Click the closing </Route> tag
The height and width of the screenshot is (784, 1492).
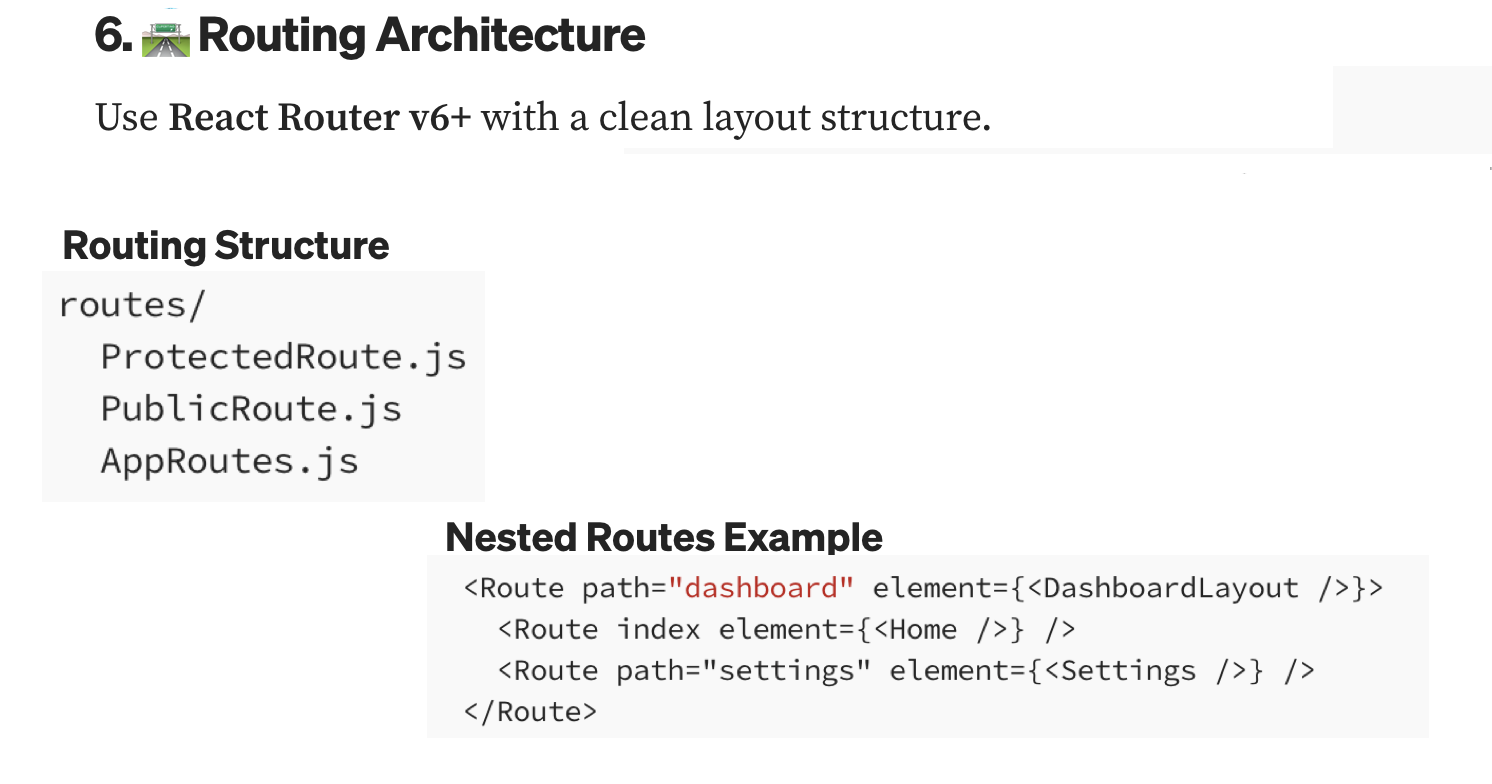click(x=530, y=712)
